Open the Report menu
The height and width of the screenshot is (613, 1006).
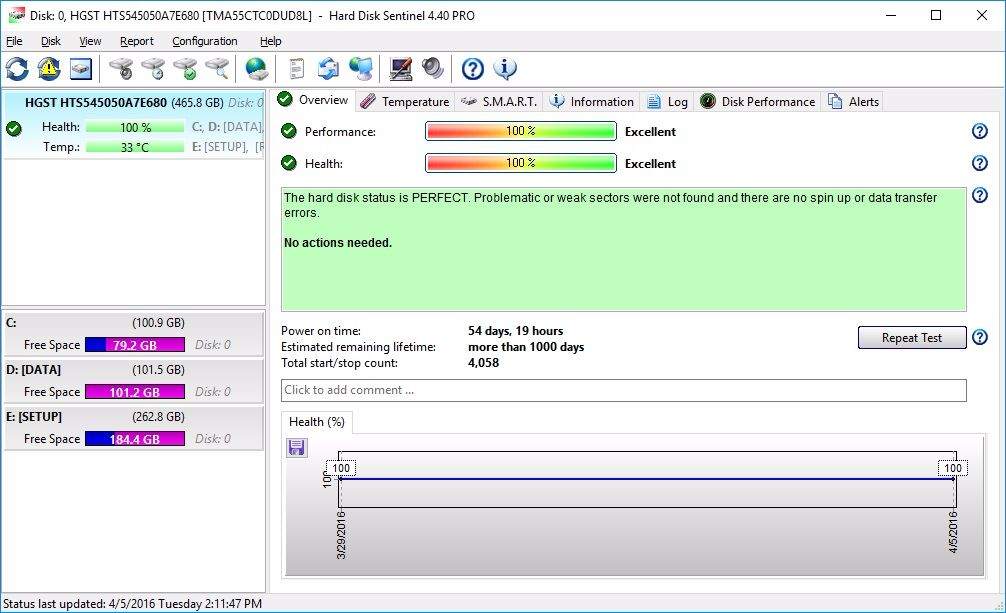pos(137,41)
